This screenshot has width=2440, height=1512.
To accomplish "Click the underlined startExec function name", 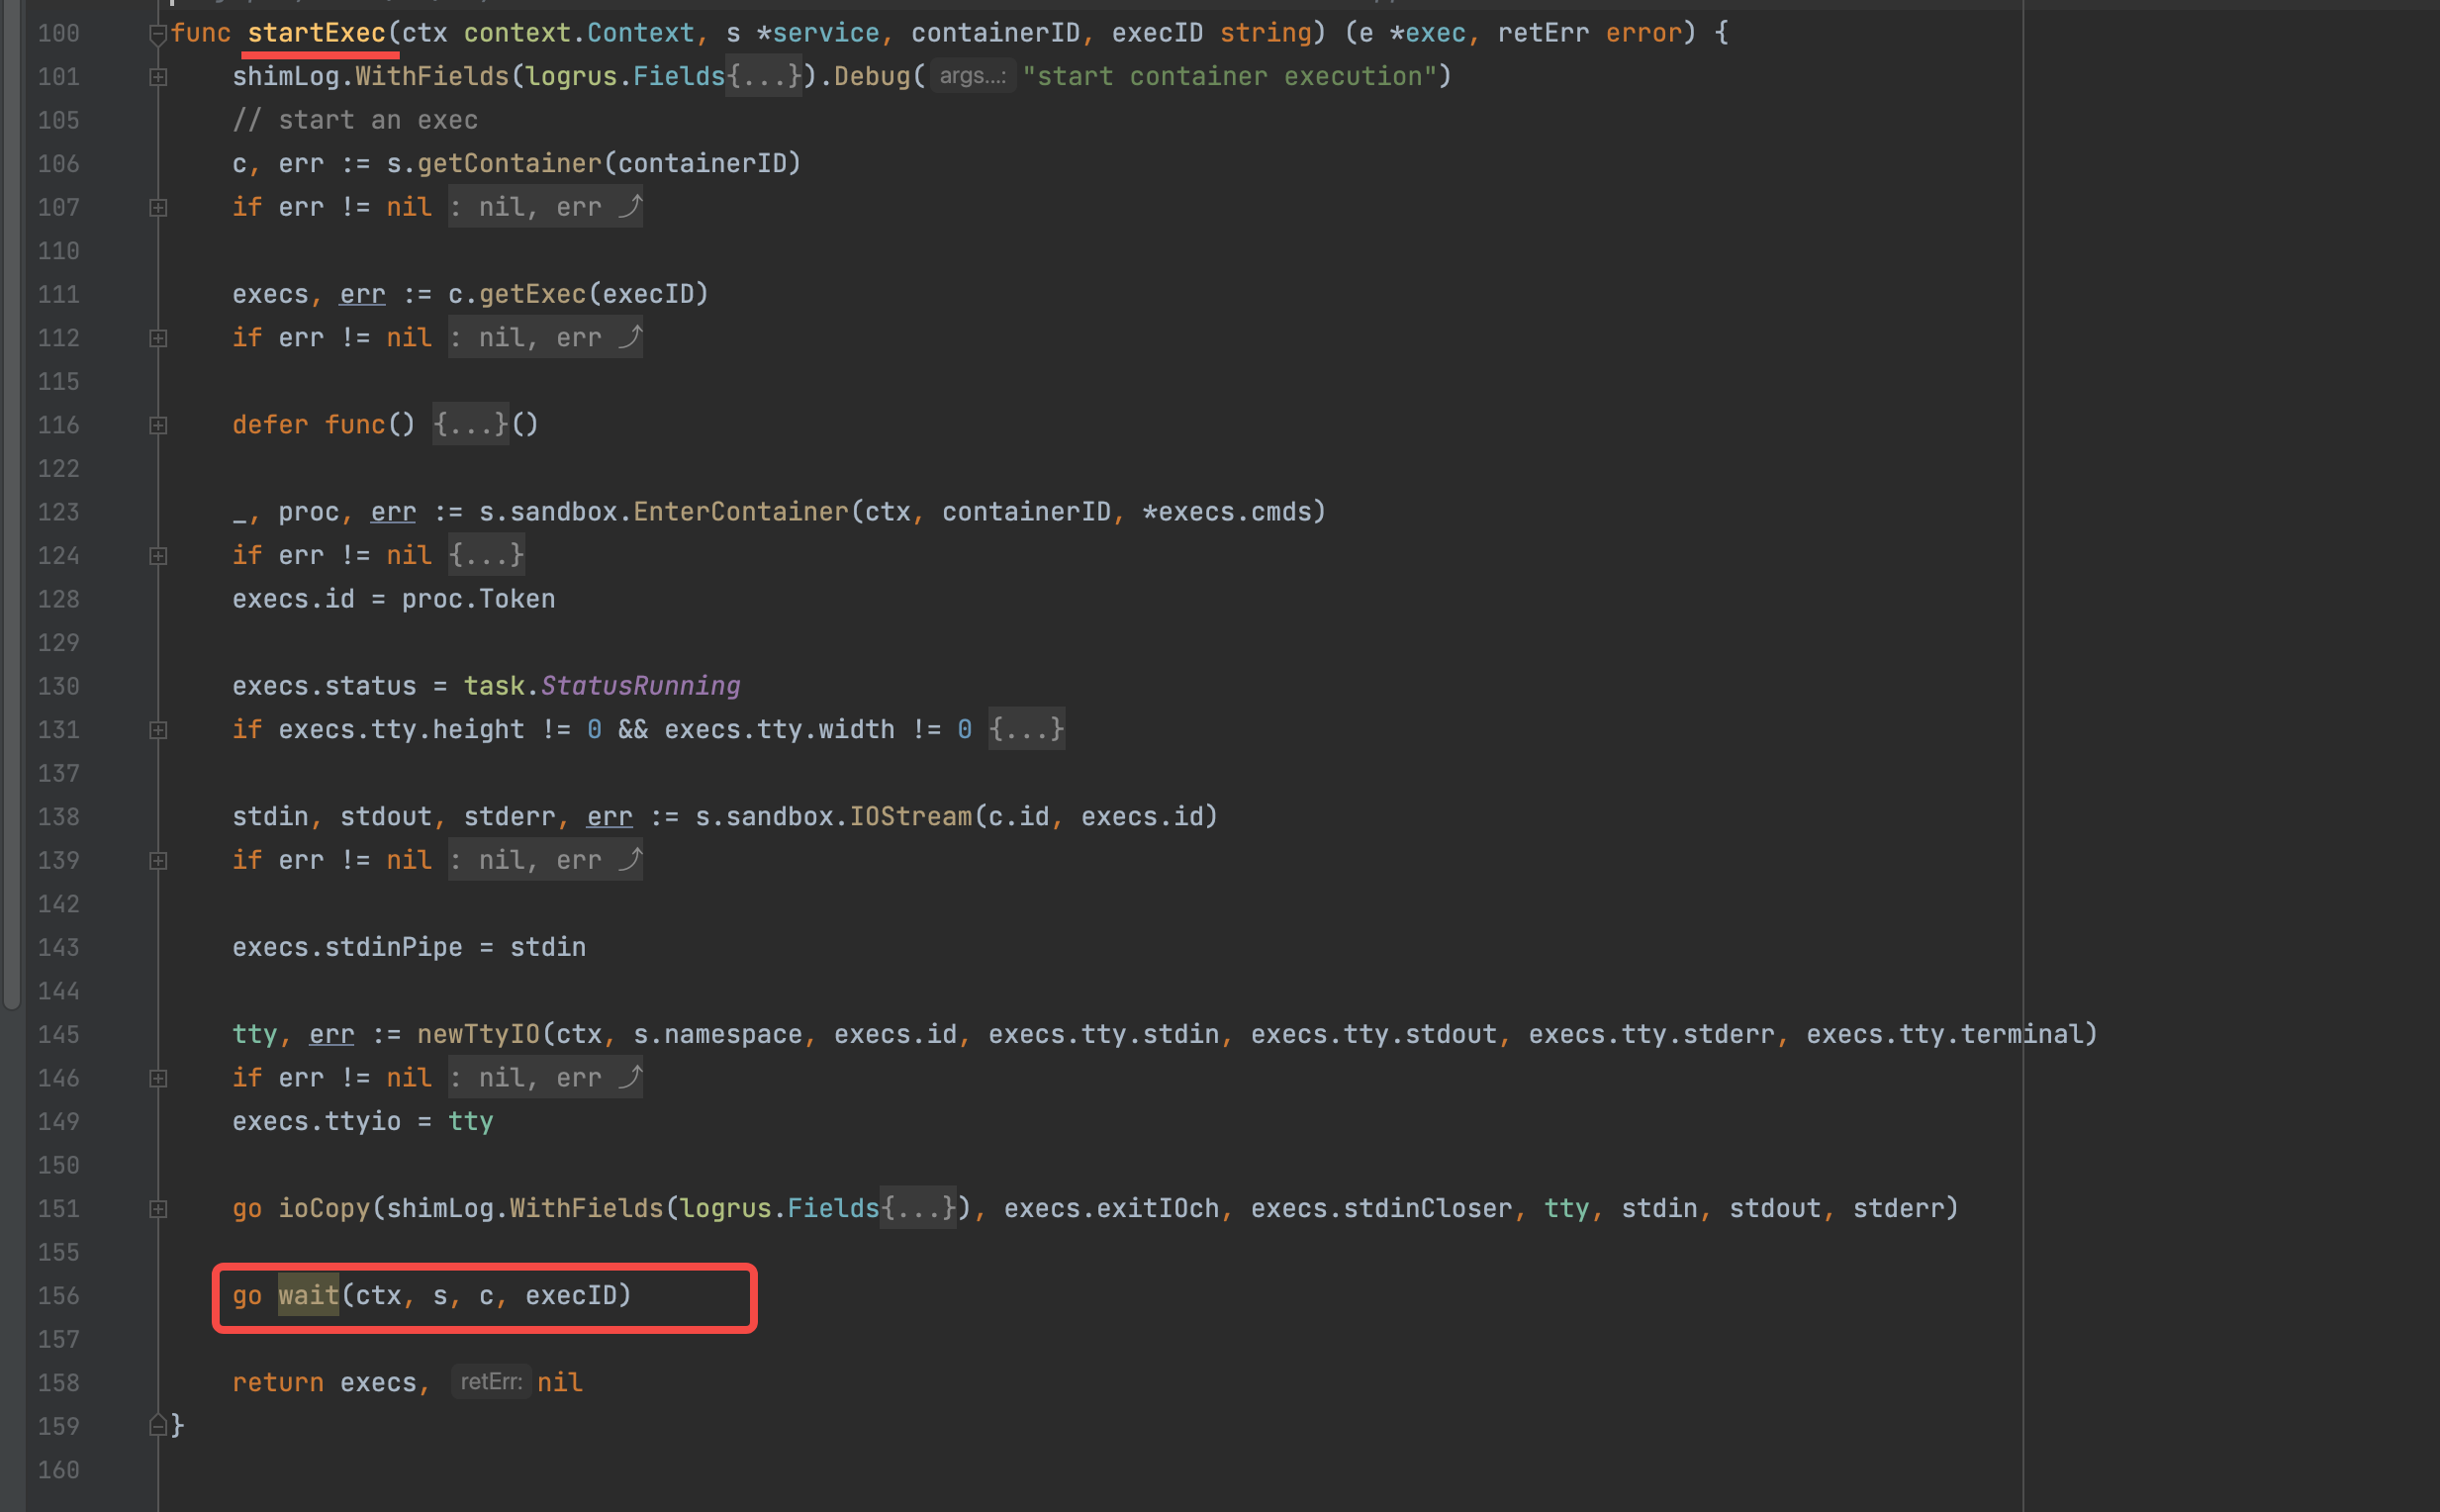I will pos(319,32).
